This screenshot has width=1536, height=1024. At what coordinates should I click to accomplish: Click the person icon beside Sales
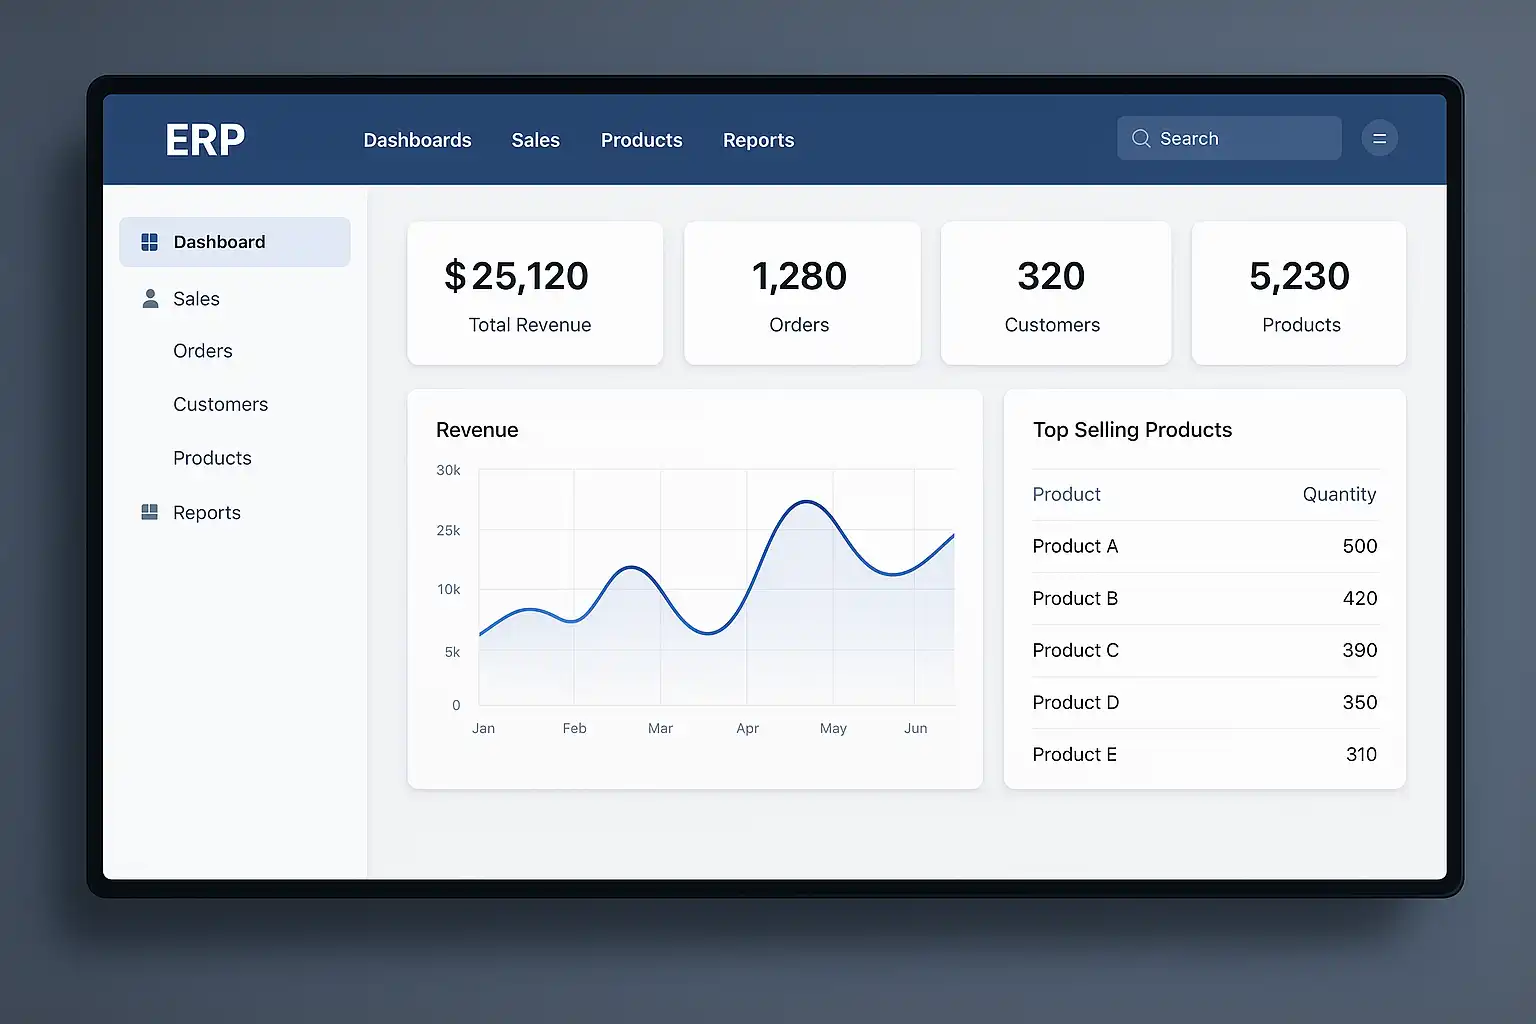tap(150, 298)
